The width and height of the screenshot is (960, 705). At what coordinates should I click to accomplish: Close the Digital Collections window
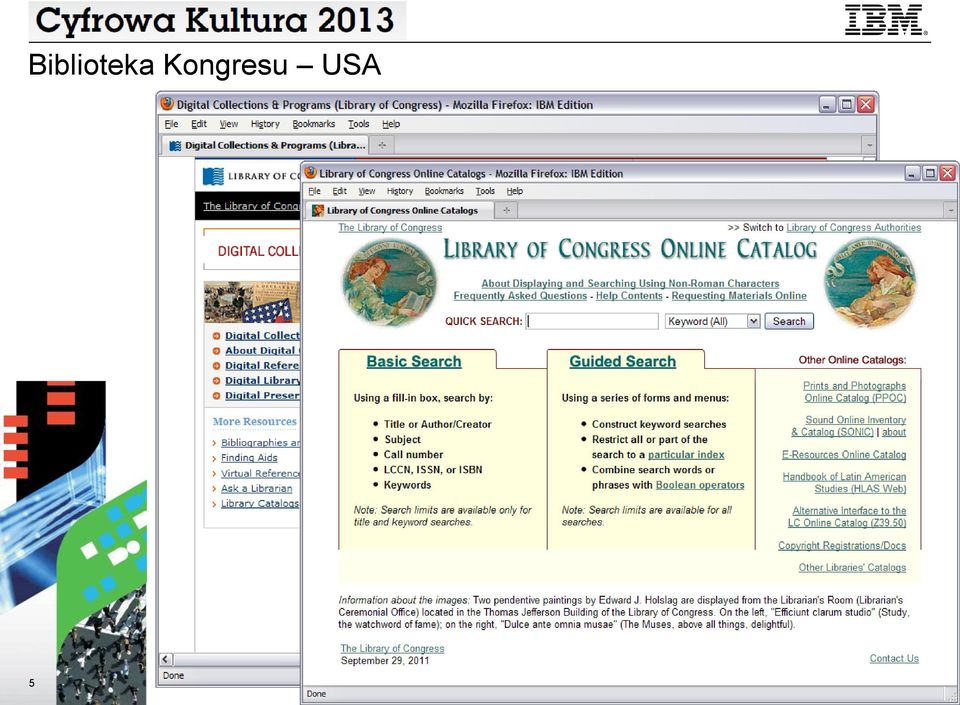point(866,105)
